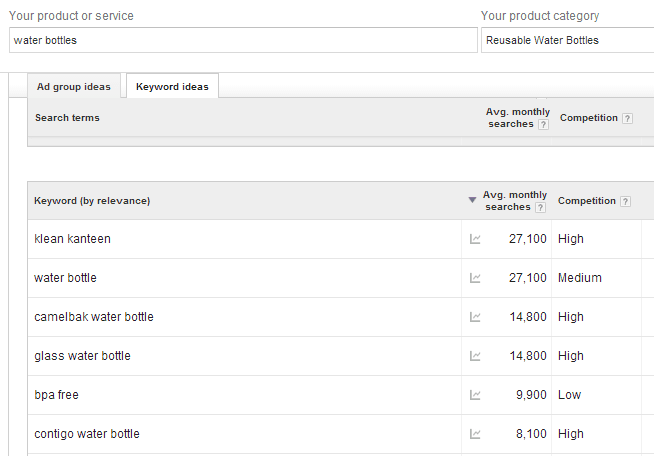The width and height of the screenshot is (654, 456).
Task: Click 'High' competition for klean kanteen
Action: tap(571, 239)
